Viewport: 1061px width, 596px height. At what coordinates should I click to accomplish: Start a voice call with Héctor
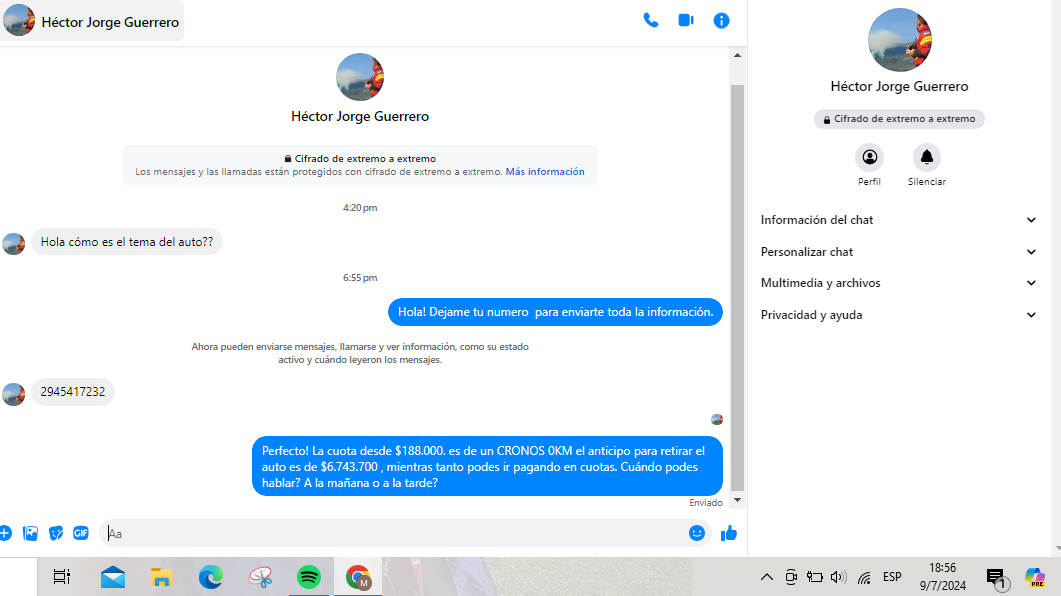[651, 20]
